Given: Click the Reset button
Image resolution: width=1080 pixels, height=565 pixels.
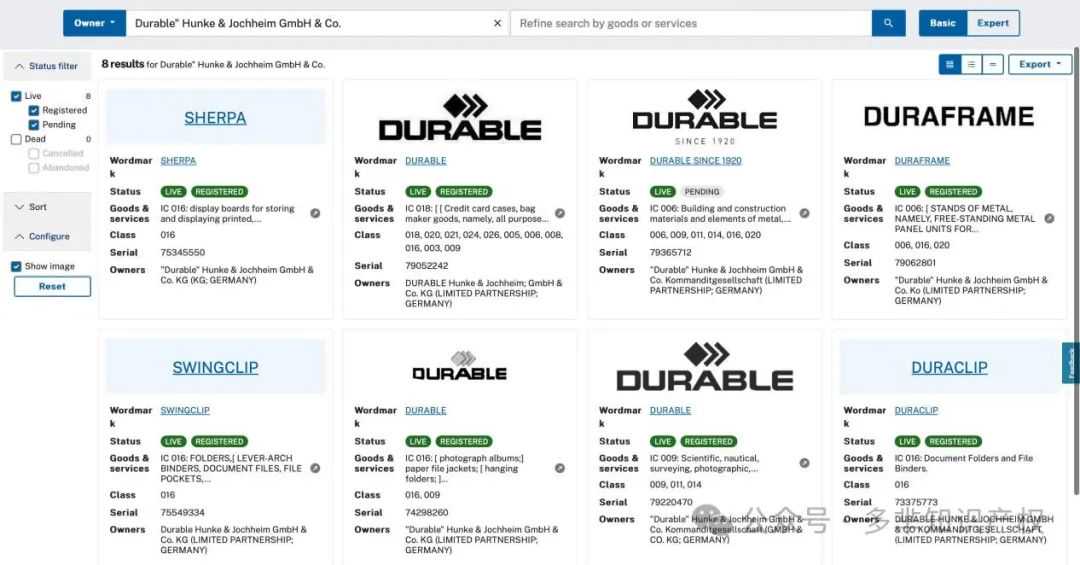Looking at the screenshot, I should (52, 287).
